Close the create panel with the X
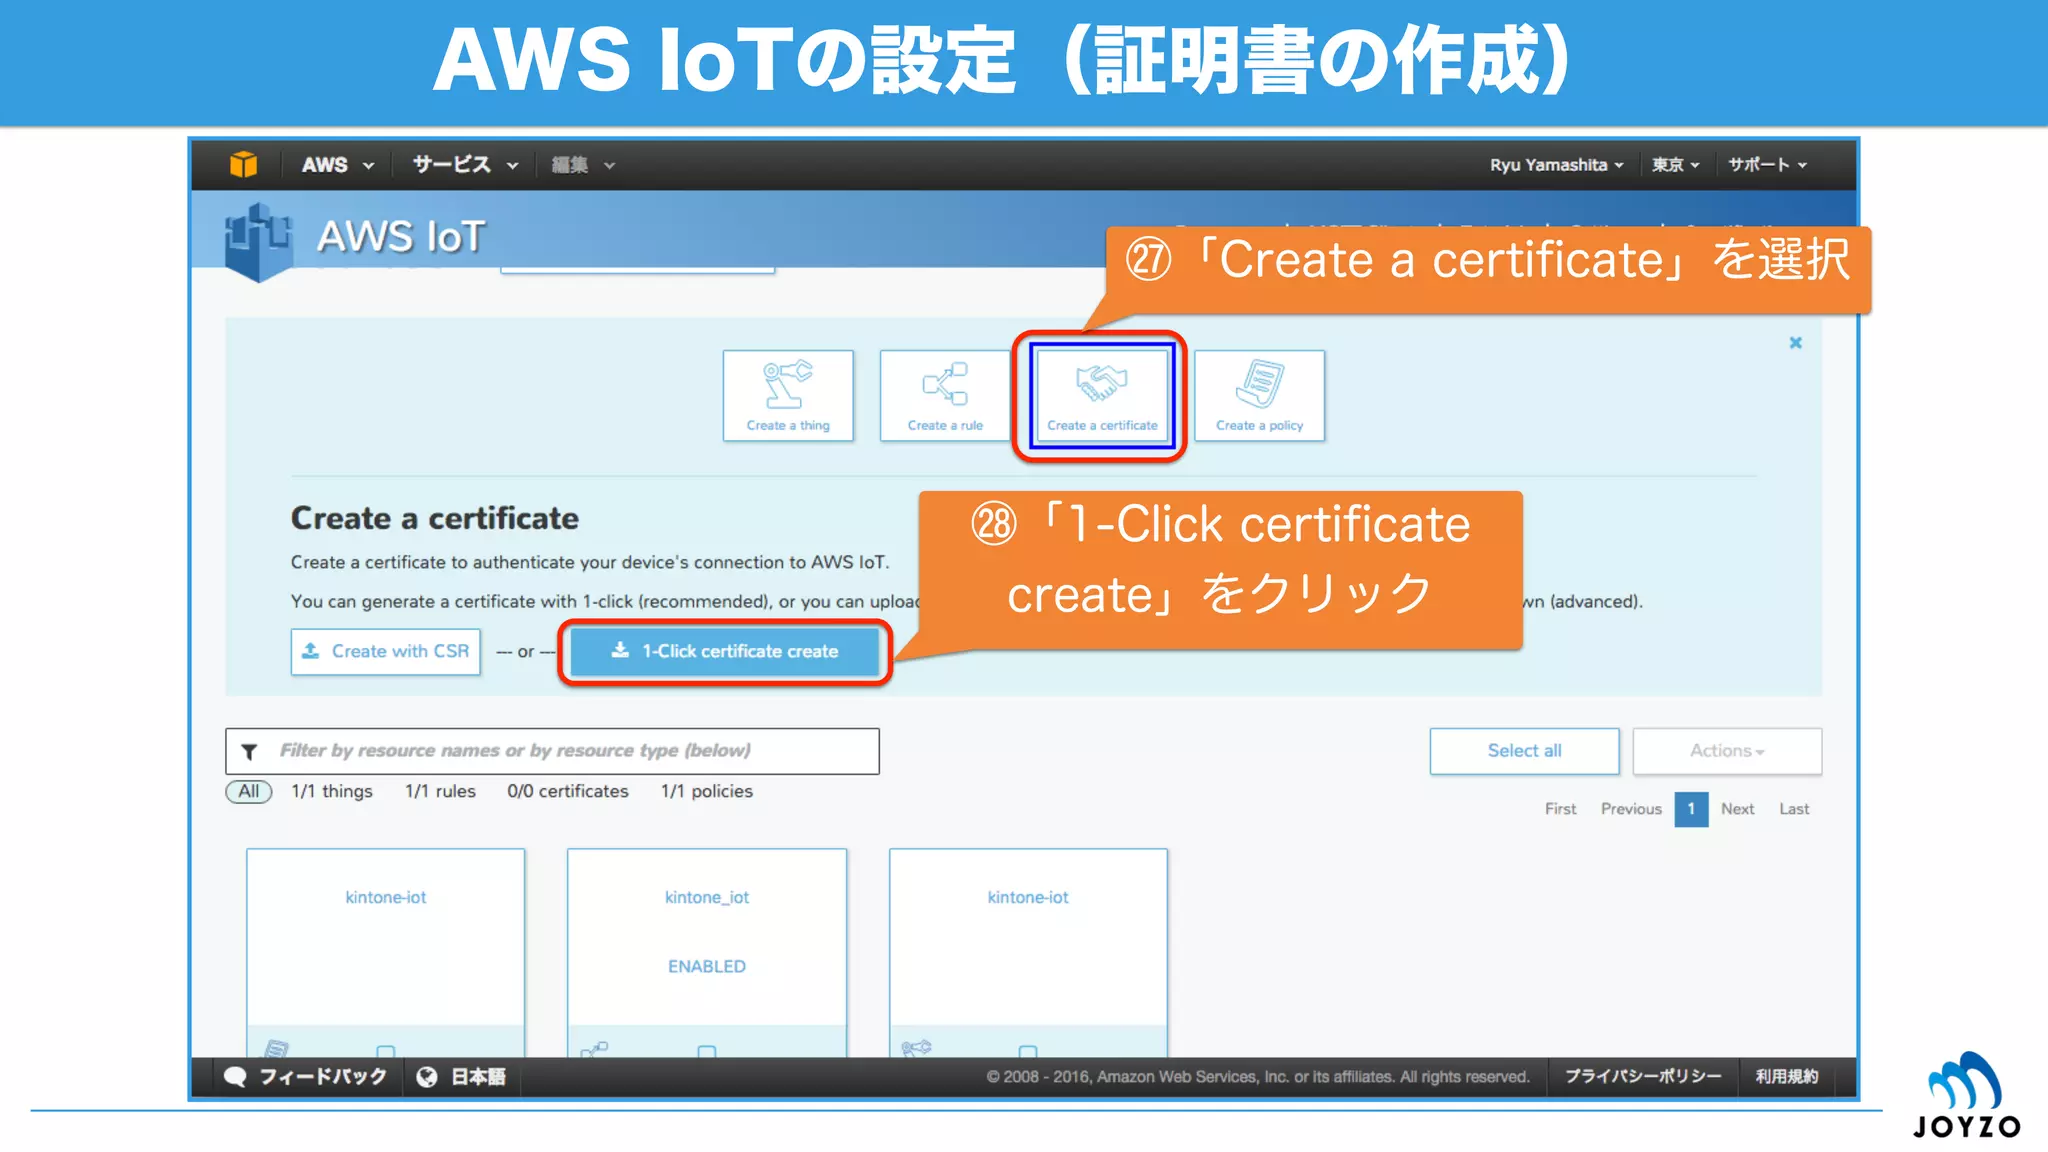The height and width of the screenshot is (1152, 2048). tap(1795, 343)
